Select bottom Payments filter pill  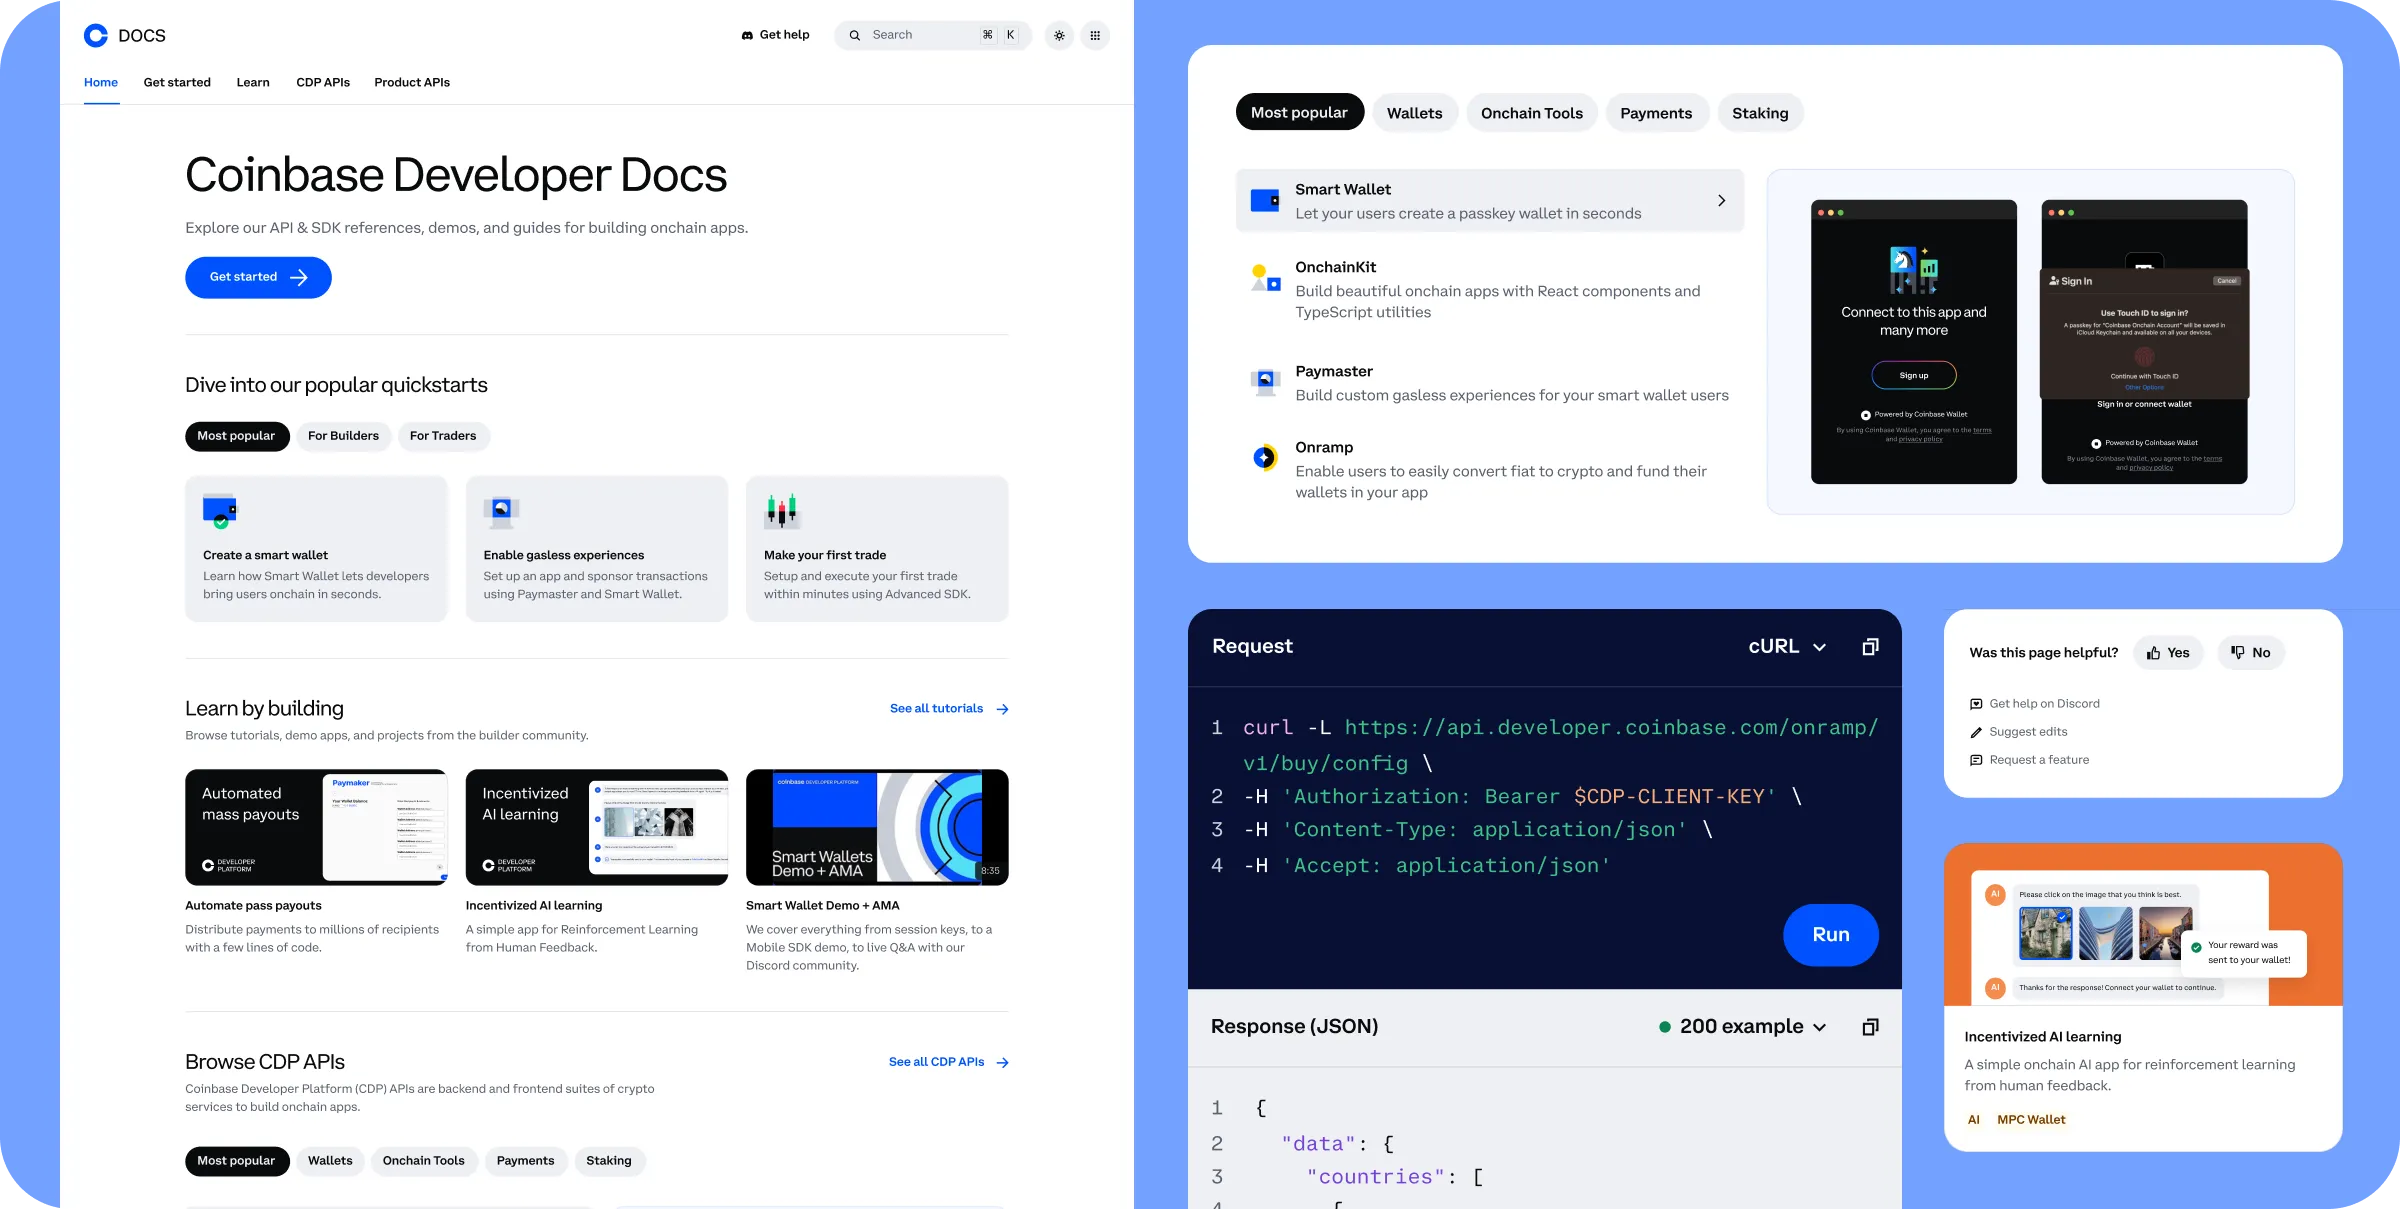click(x=525, y=1161)
